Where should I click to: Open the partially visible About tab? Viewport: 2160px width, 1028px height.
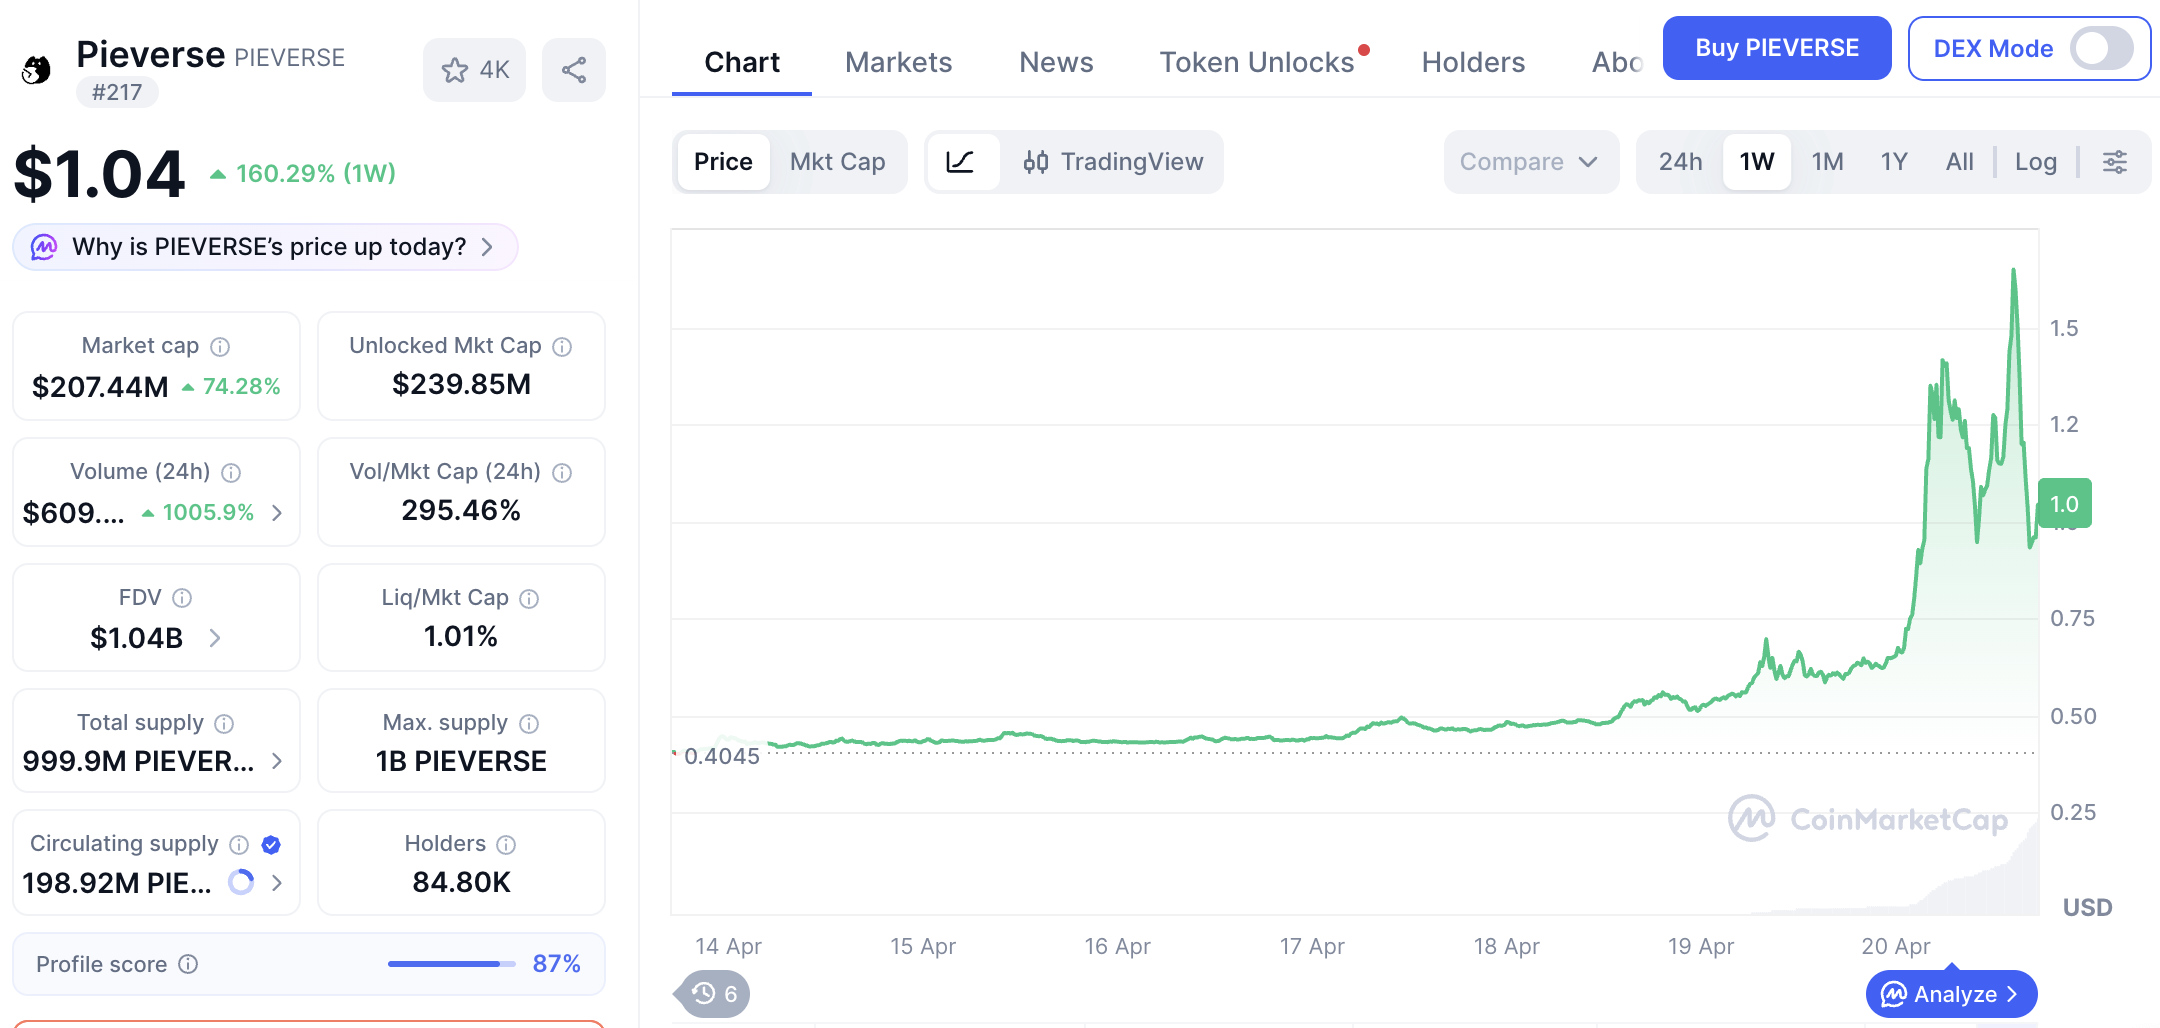[x=1617, y=62]
